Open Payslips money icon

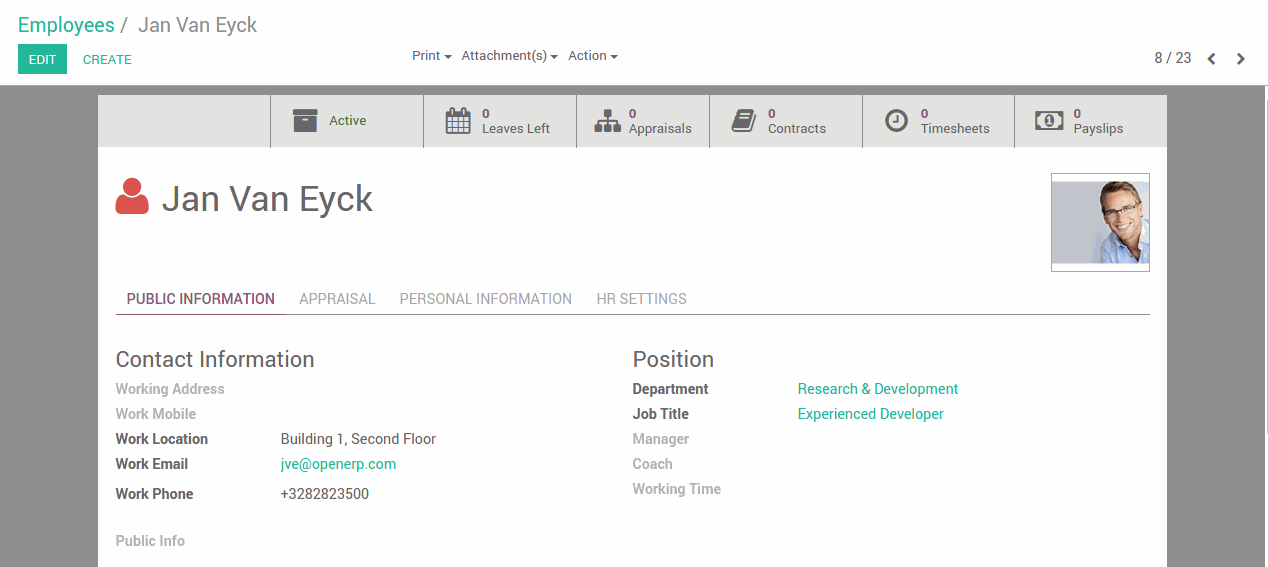tap(1048, 121)
